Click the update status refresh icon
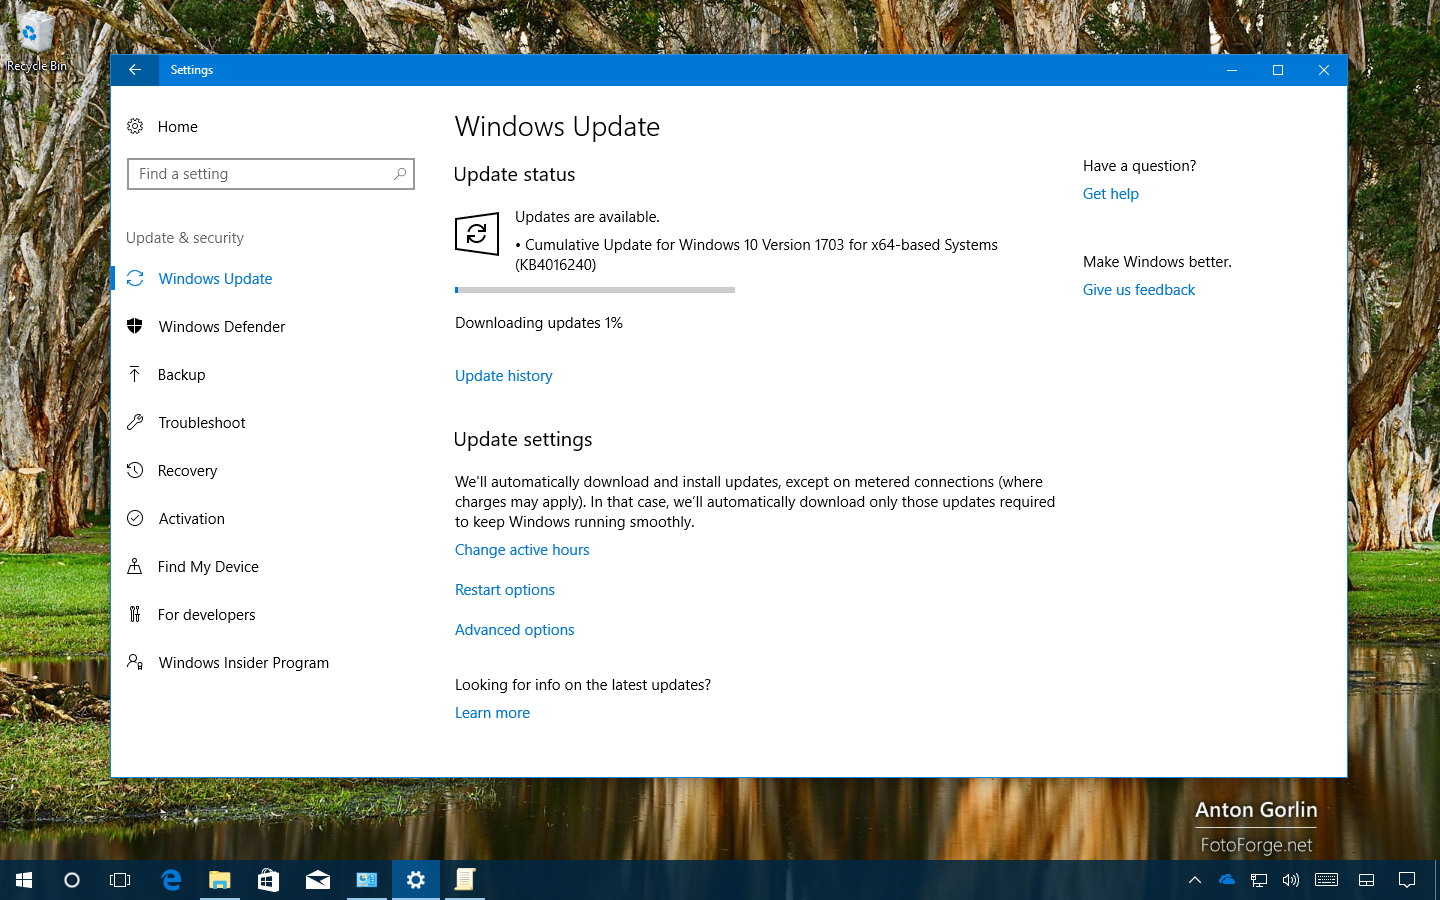1440x900 pixels. (x=477, y=234)
